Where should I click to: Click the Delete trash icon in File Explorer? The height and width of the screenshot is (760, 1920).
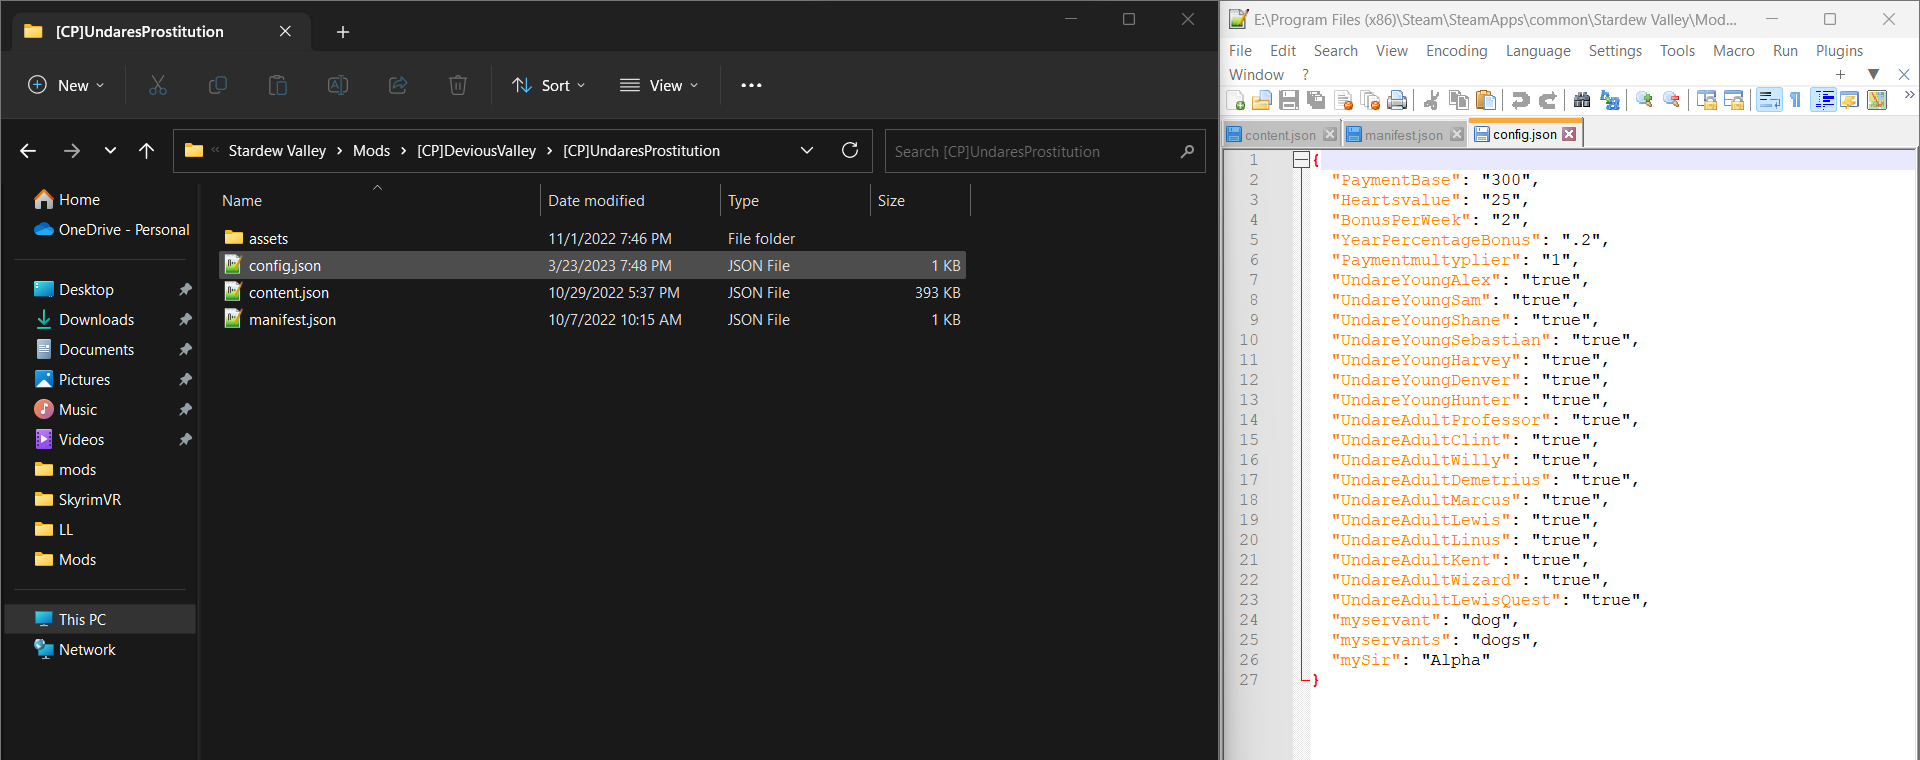pyautogui.click(x=458, y=86)
